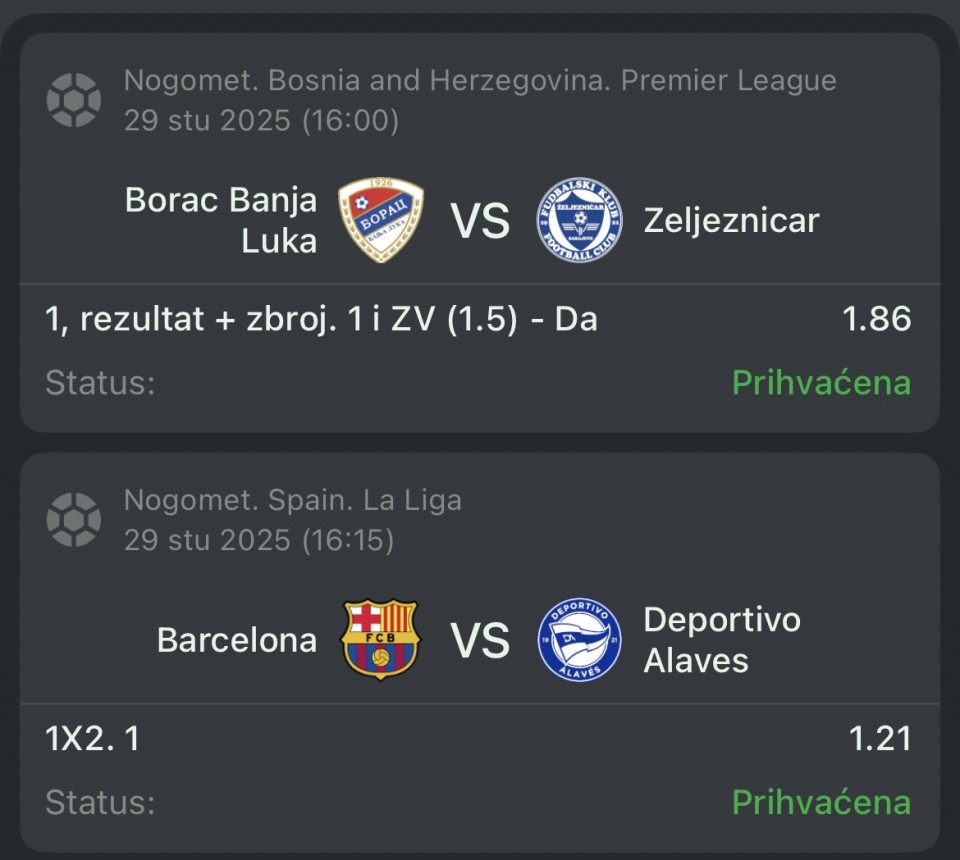This screenshot has height=860, width=960.
Task: Click Prihvaćena status of the Borac bet
Action: (x=821, y=382)
